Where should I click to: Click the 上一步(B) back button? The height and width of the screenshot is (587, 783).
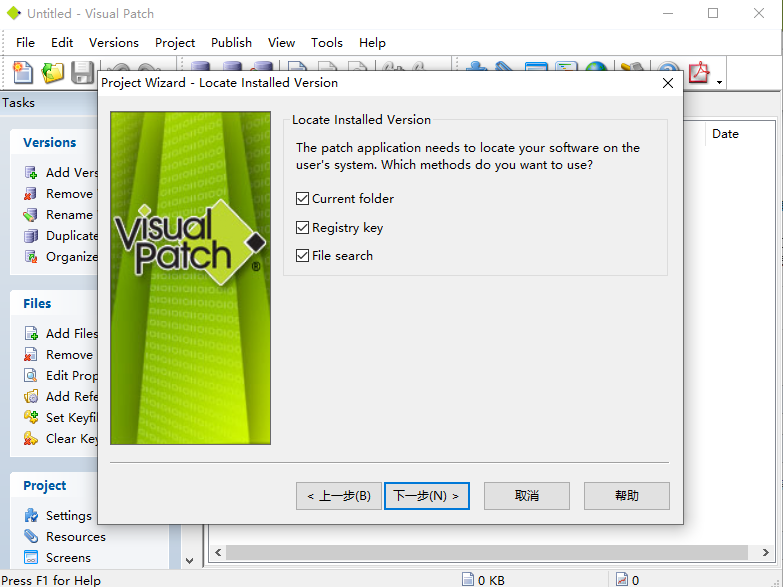tap(339, 496)
